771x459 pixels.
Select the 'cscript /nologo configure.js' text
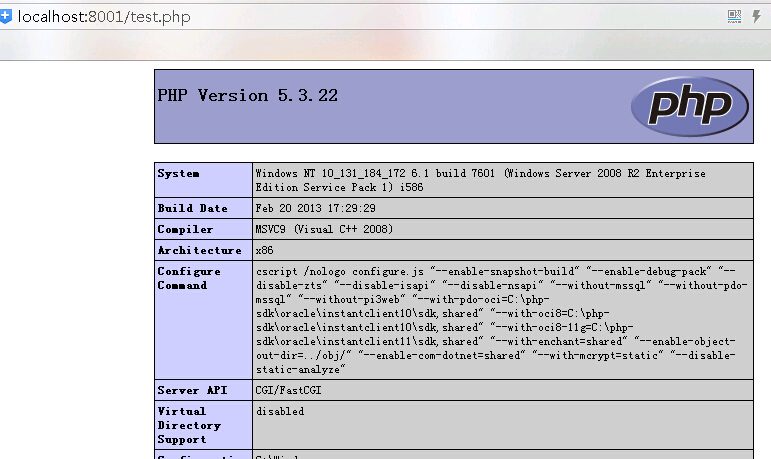(340, 272)
